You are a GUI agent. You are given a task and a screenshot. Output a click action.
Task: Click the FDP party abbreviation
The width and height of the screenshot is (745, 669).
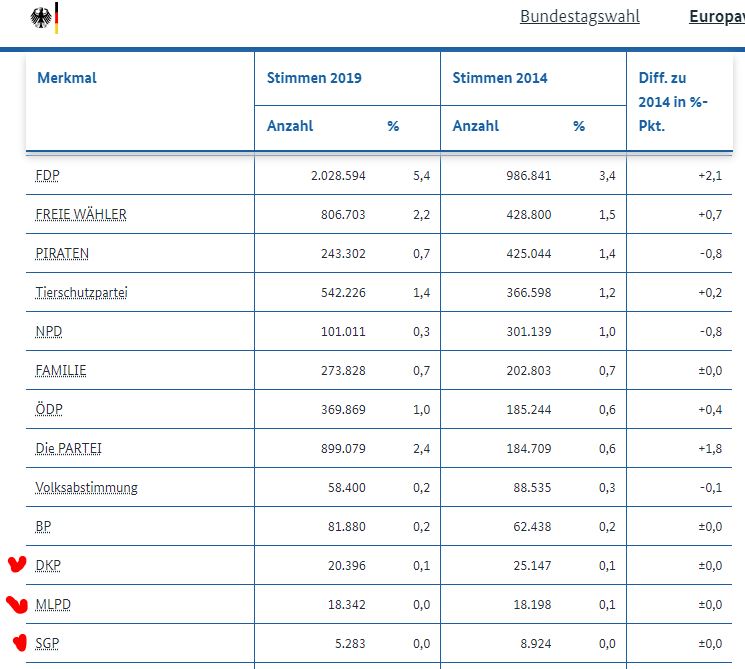point(48,175)
